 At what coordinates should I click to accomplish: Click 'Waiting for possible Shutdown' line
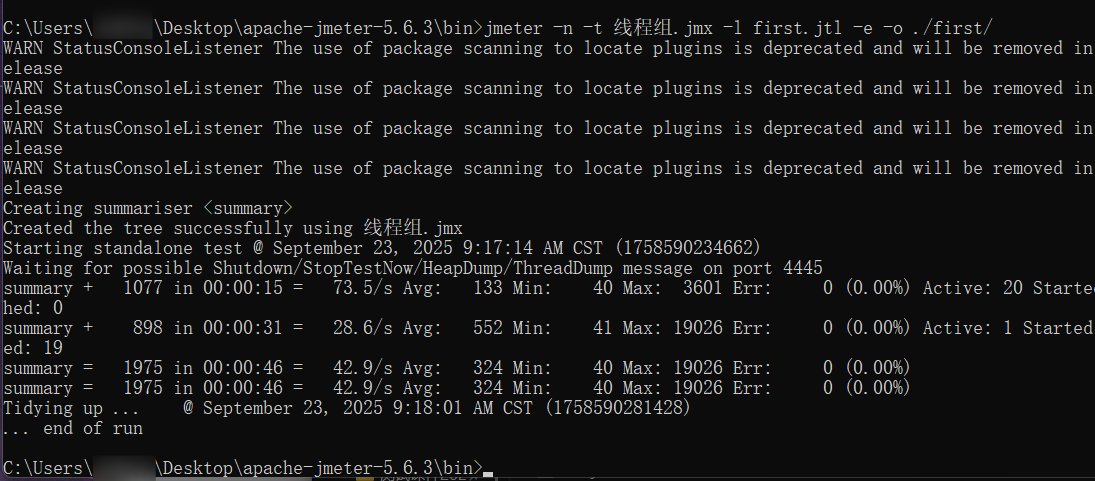click(x=413, y=268)
